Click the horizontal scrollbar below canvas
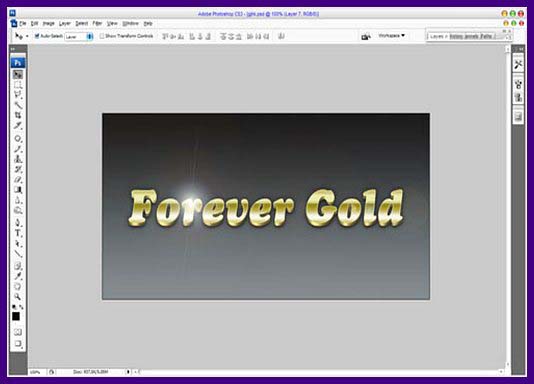The image size is (534, 384). (320, 372)
